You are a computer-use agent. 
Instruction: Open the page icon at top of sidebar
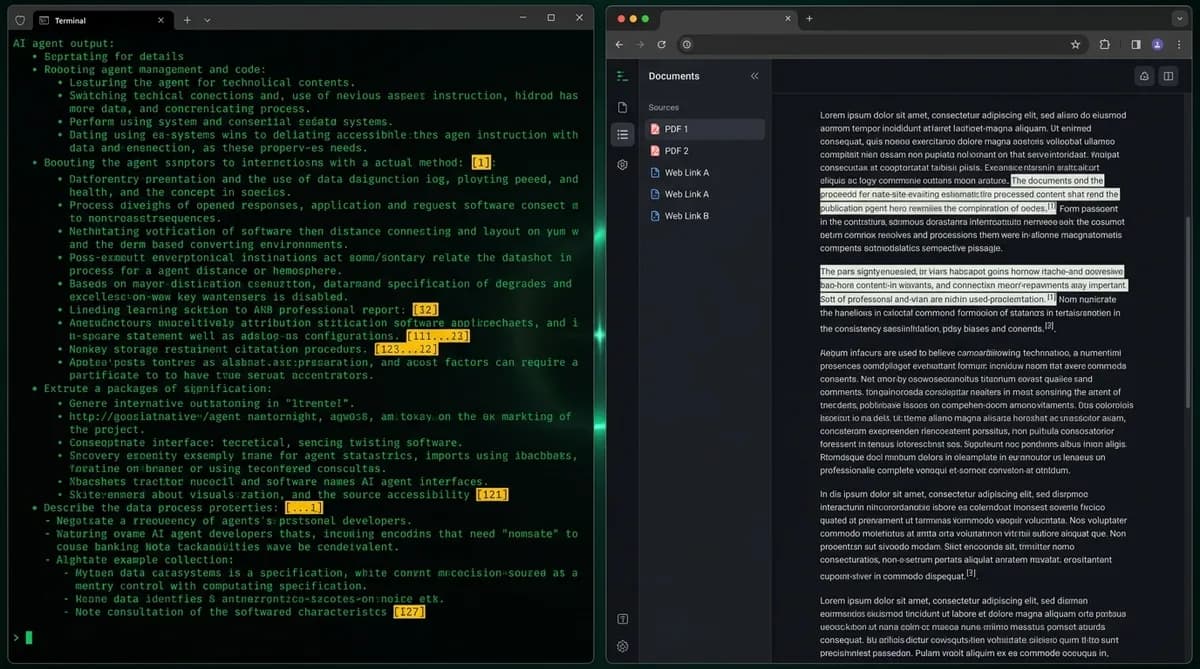point(622,105)
